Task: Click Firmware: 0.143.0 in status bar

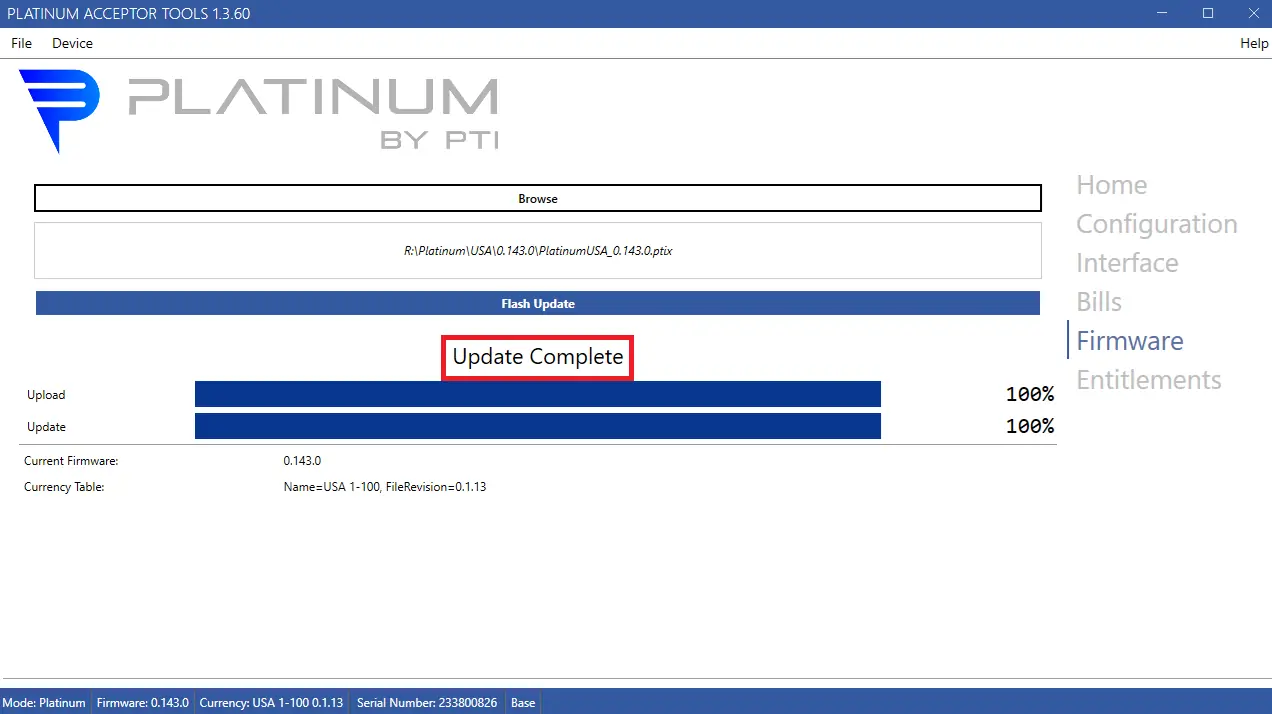Action: pos(143,703)
